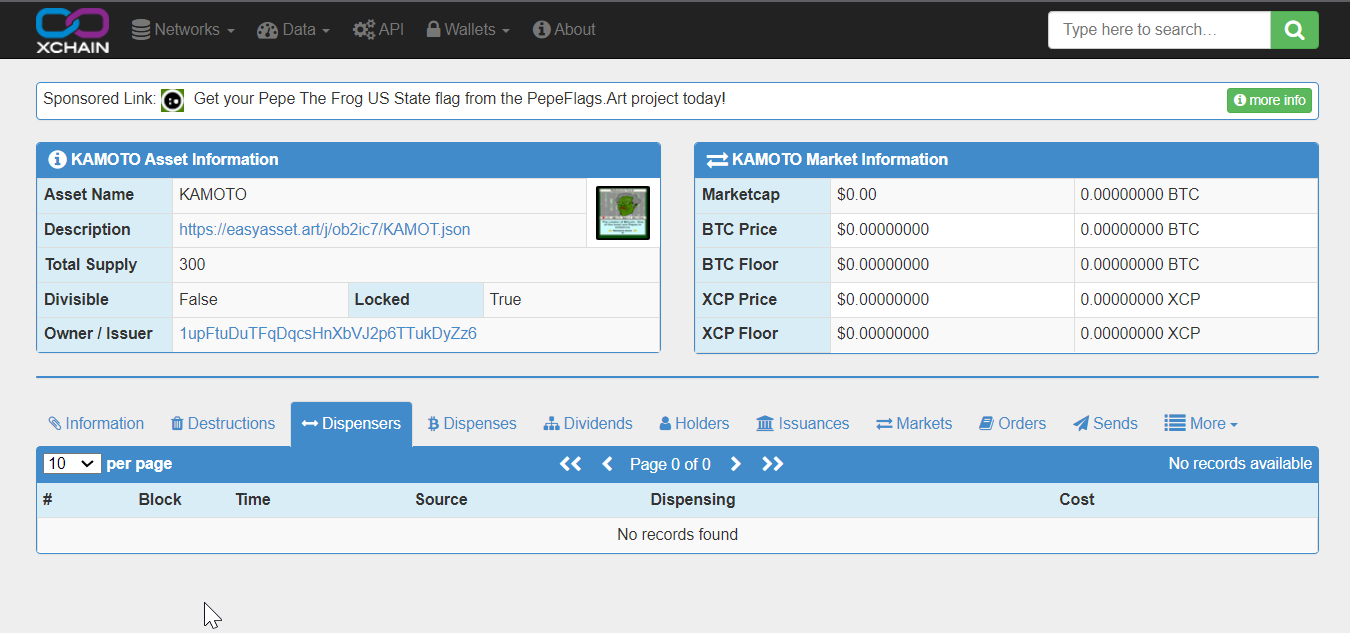Click the Time column header
This screenshot has height=633, width=1350.
click(x=253, y=499)
